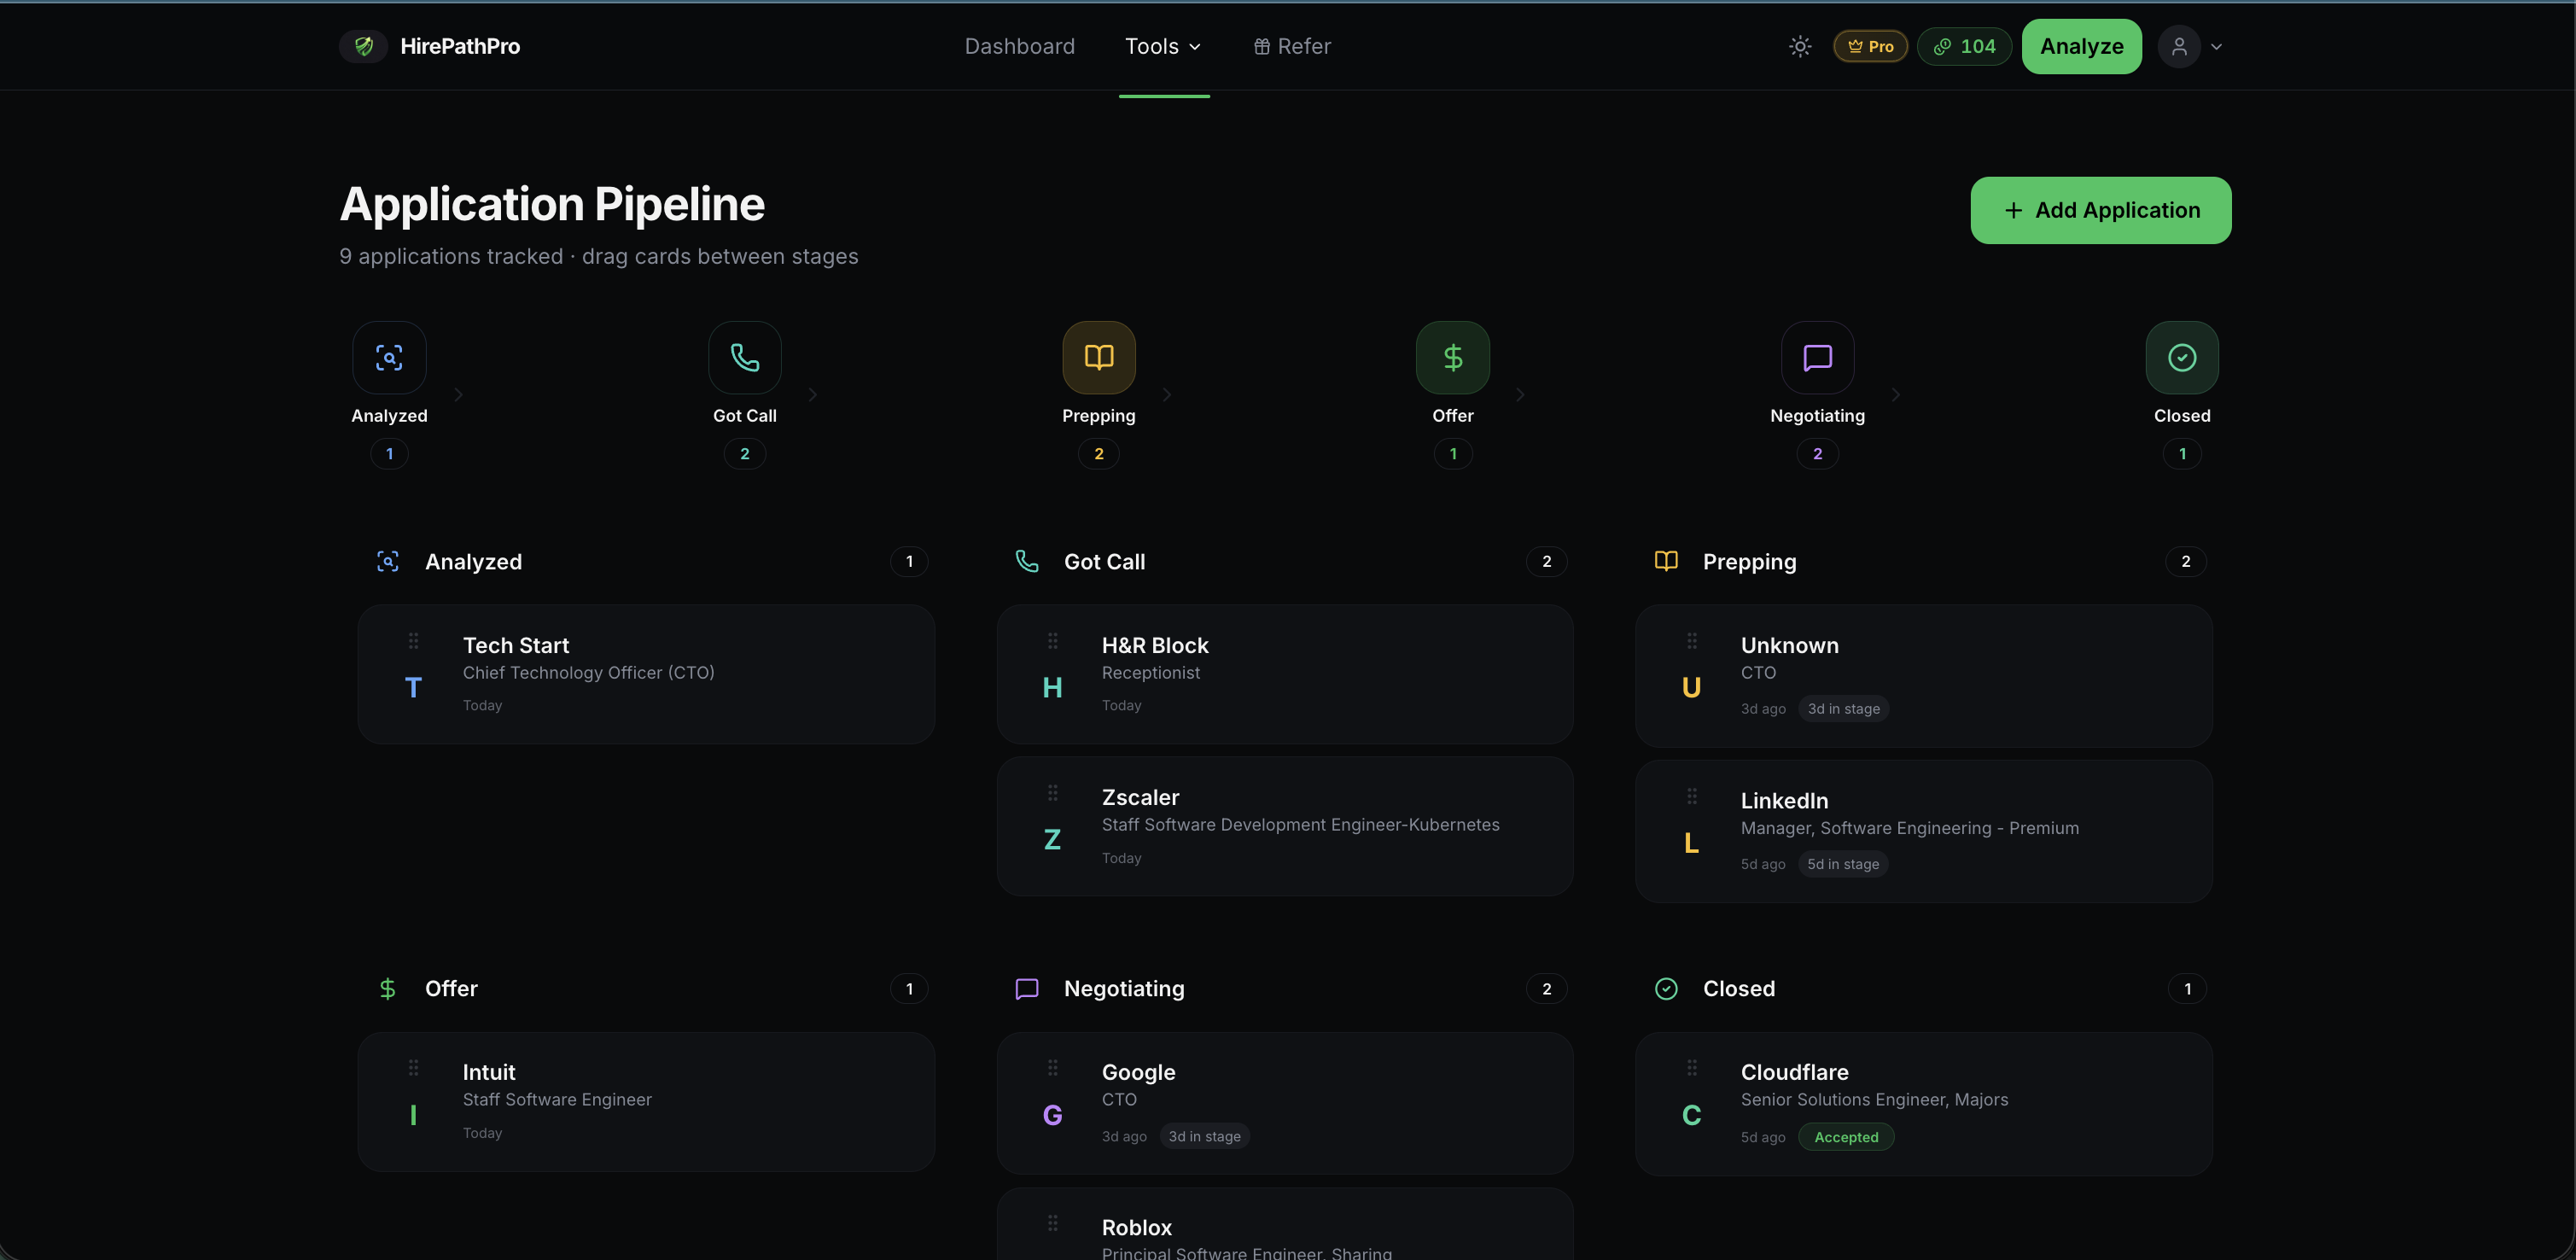The image size is (2576, 1260).
Task: Click the Accepted badge on the Cloudflare card
Action: coord(1846,1137)
